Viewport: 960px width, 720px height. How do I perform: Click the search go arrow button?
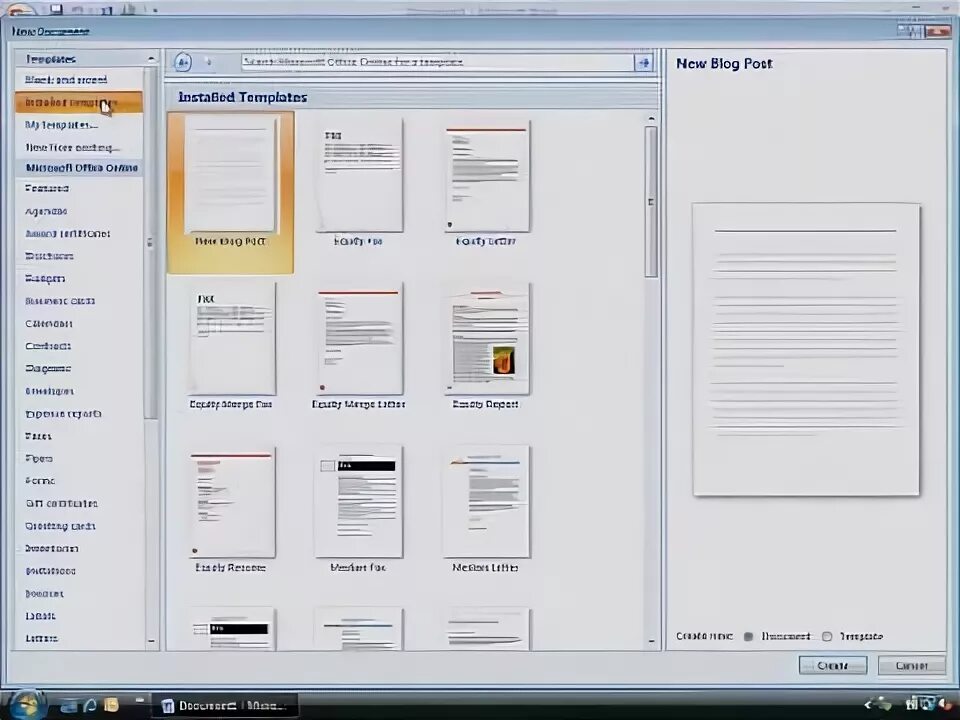point(643,62)
